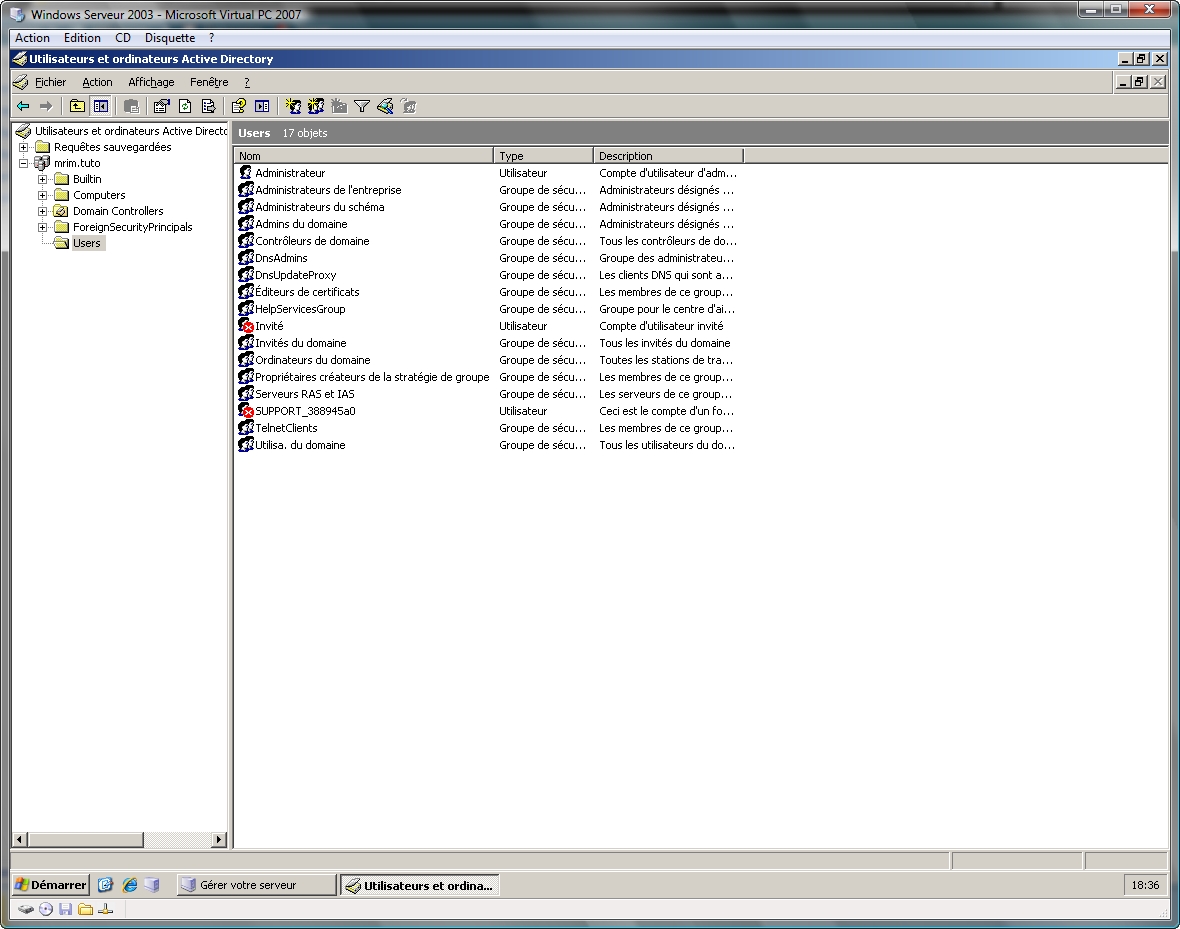This screenshot has width=1180, height=929.
Task: Expand the Builtin folder node
Action: (x=42, y=179)
